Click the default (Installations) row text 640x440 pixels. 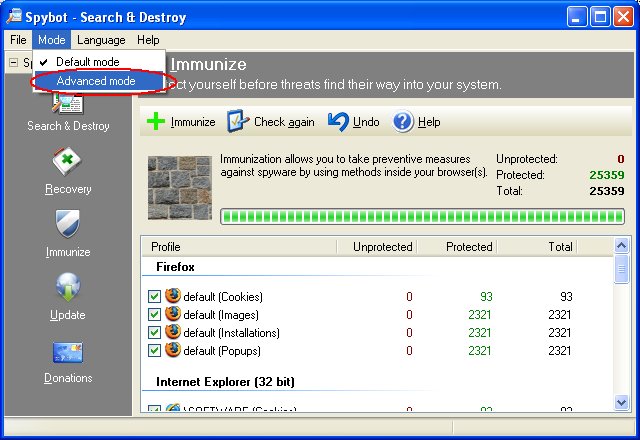click(x=231, y=333)
